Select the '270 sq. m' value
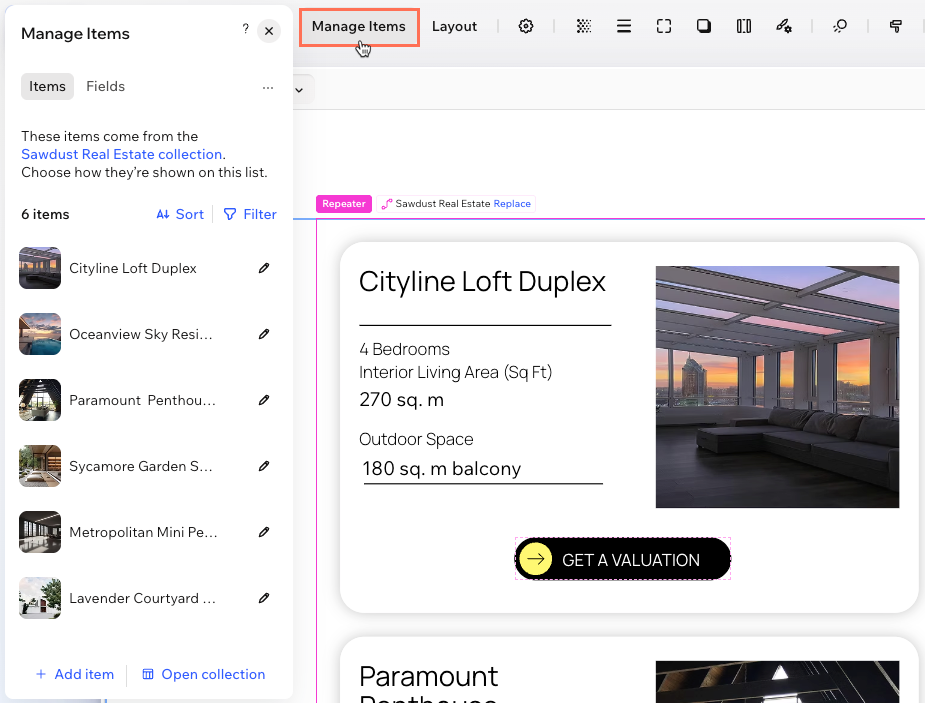The height and width of the screenshot is (703, 925). pos(402,399)
